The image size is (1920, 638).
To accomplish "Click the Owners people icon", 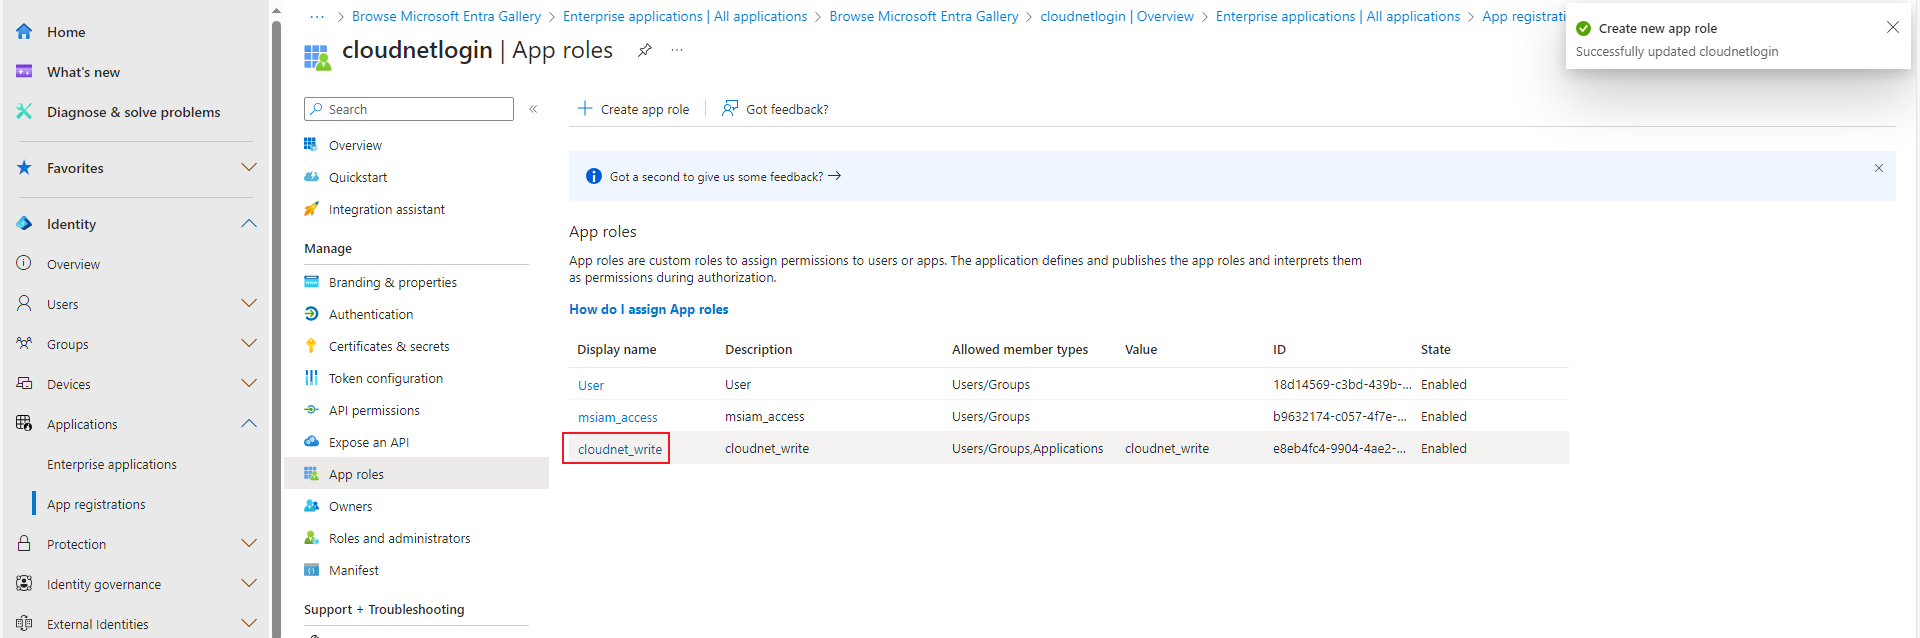I will (x=312, y=506).
